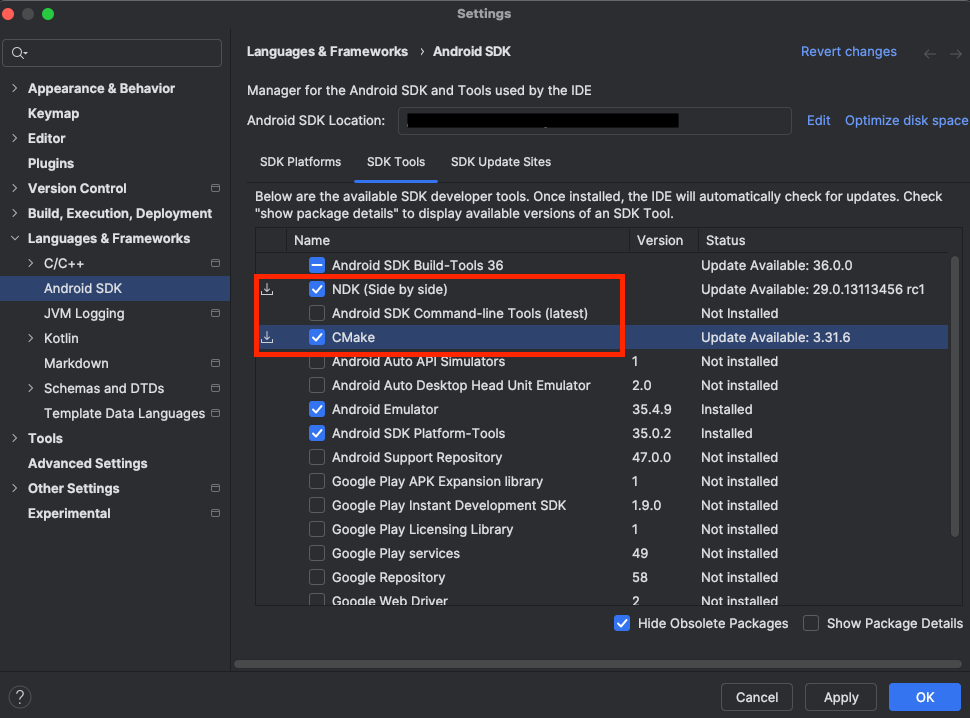
Task: Switch to SDK Platforms tab
Action: click(x=300, y=162)
